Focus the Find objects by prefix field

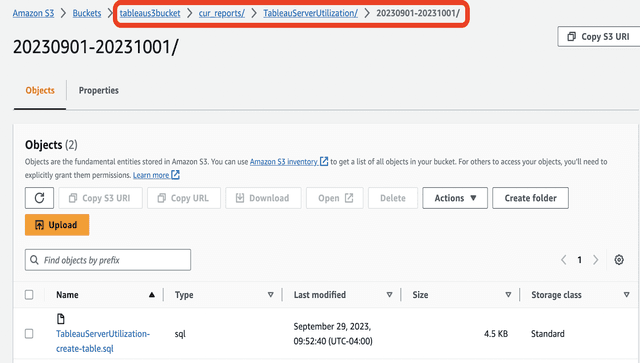(108, 260)
